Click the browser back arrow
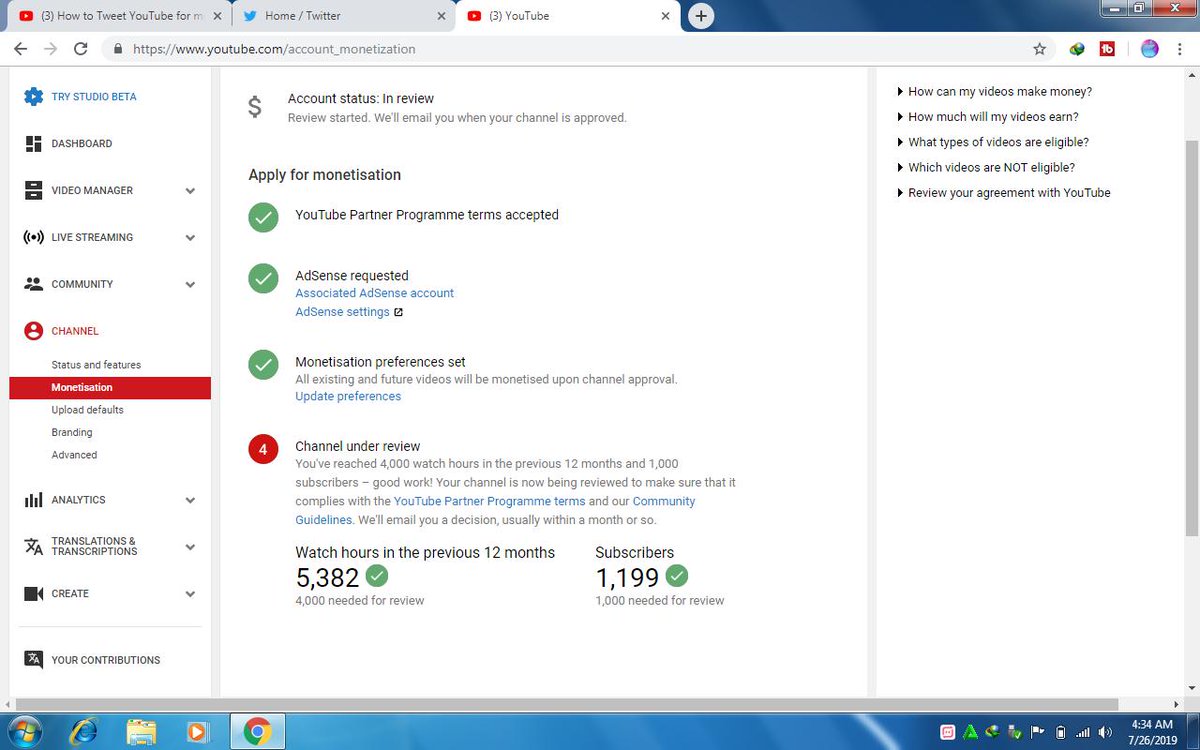The height and width of the screenshot is (750, 1200). tap(21, 48)
